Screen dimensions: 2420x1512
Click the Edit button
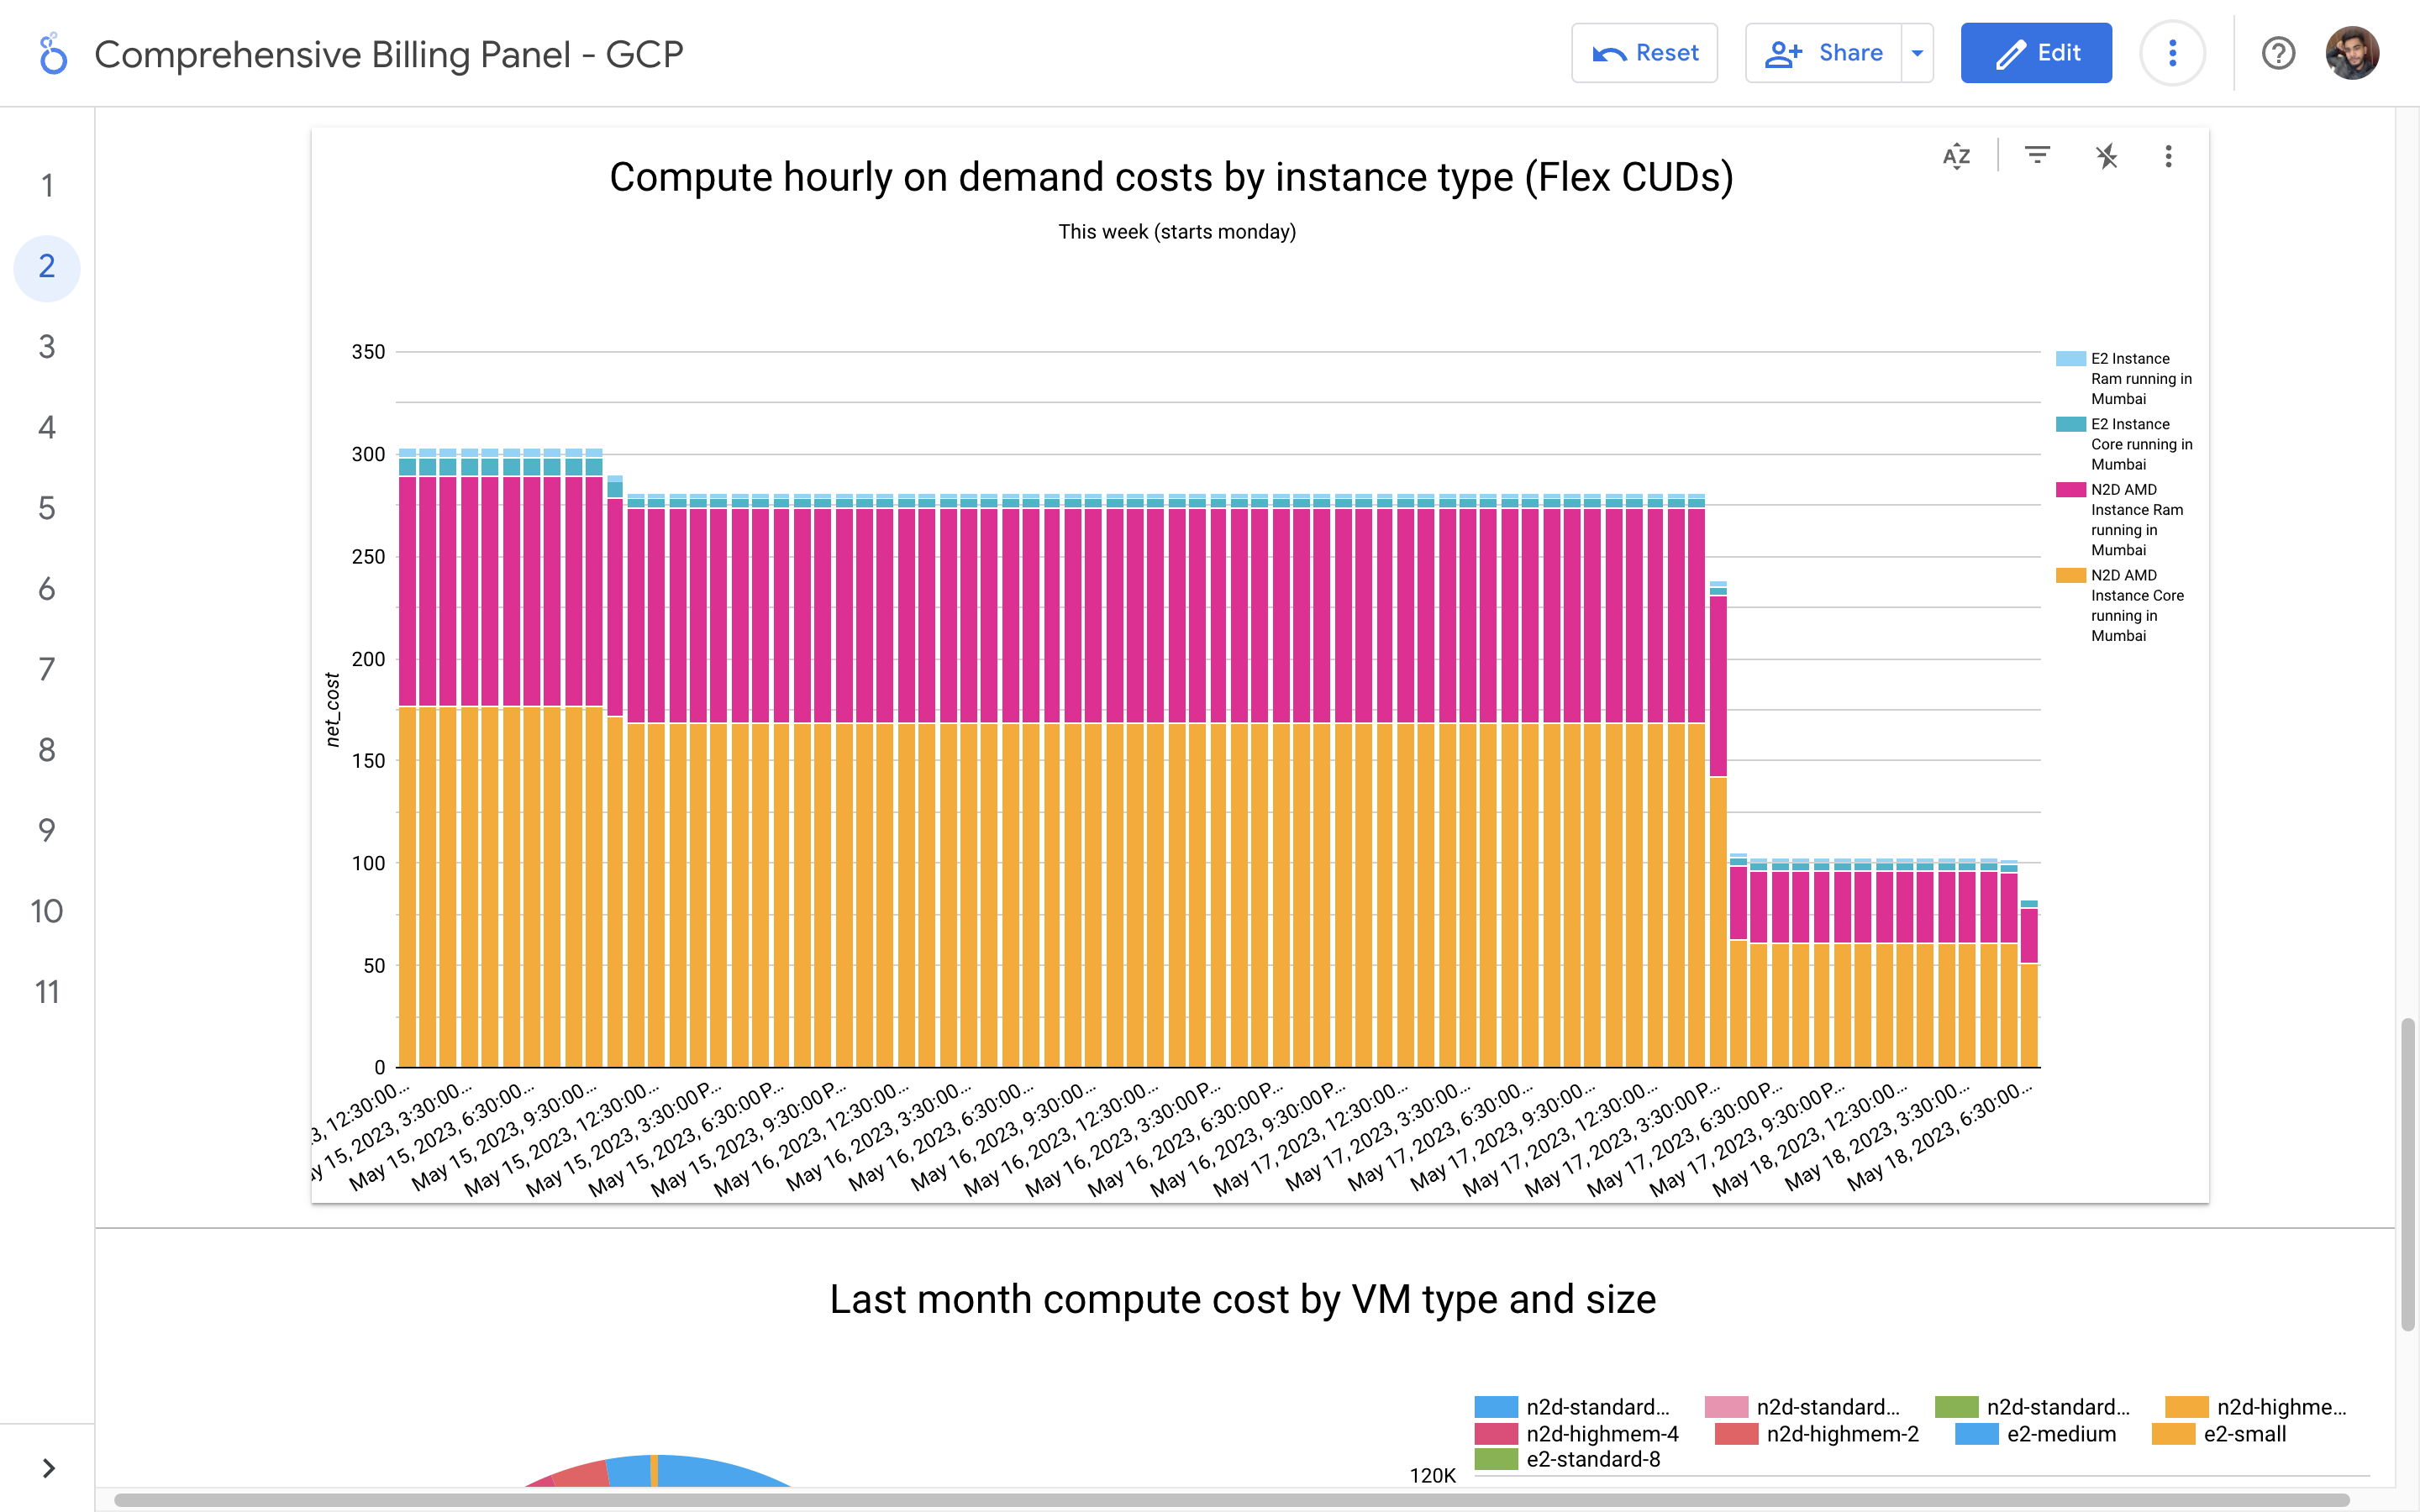pyautogui.click(x=2036, y=53)
